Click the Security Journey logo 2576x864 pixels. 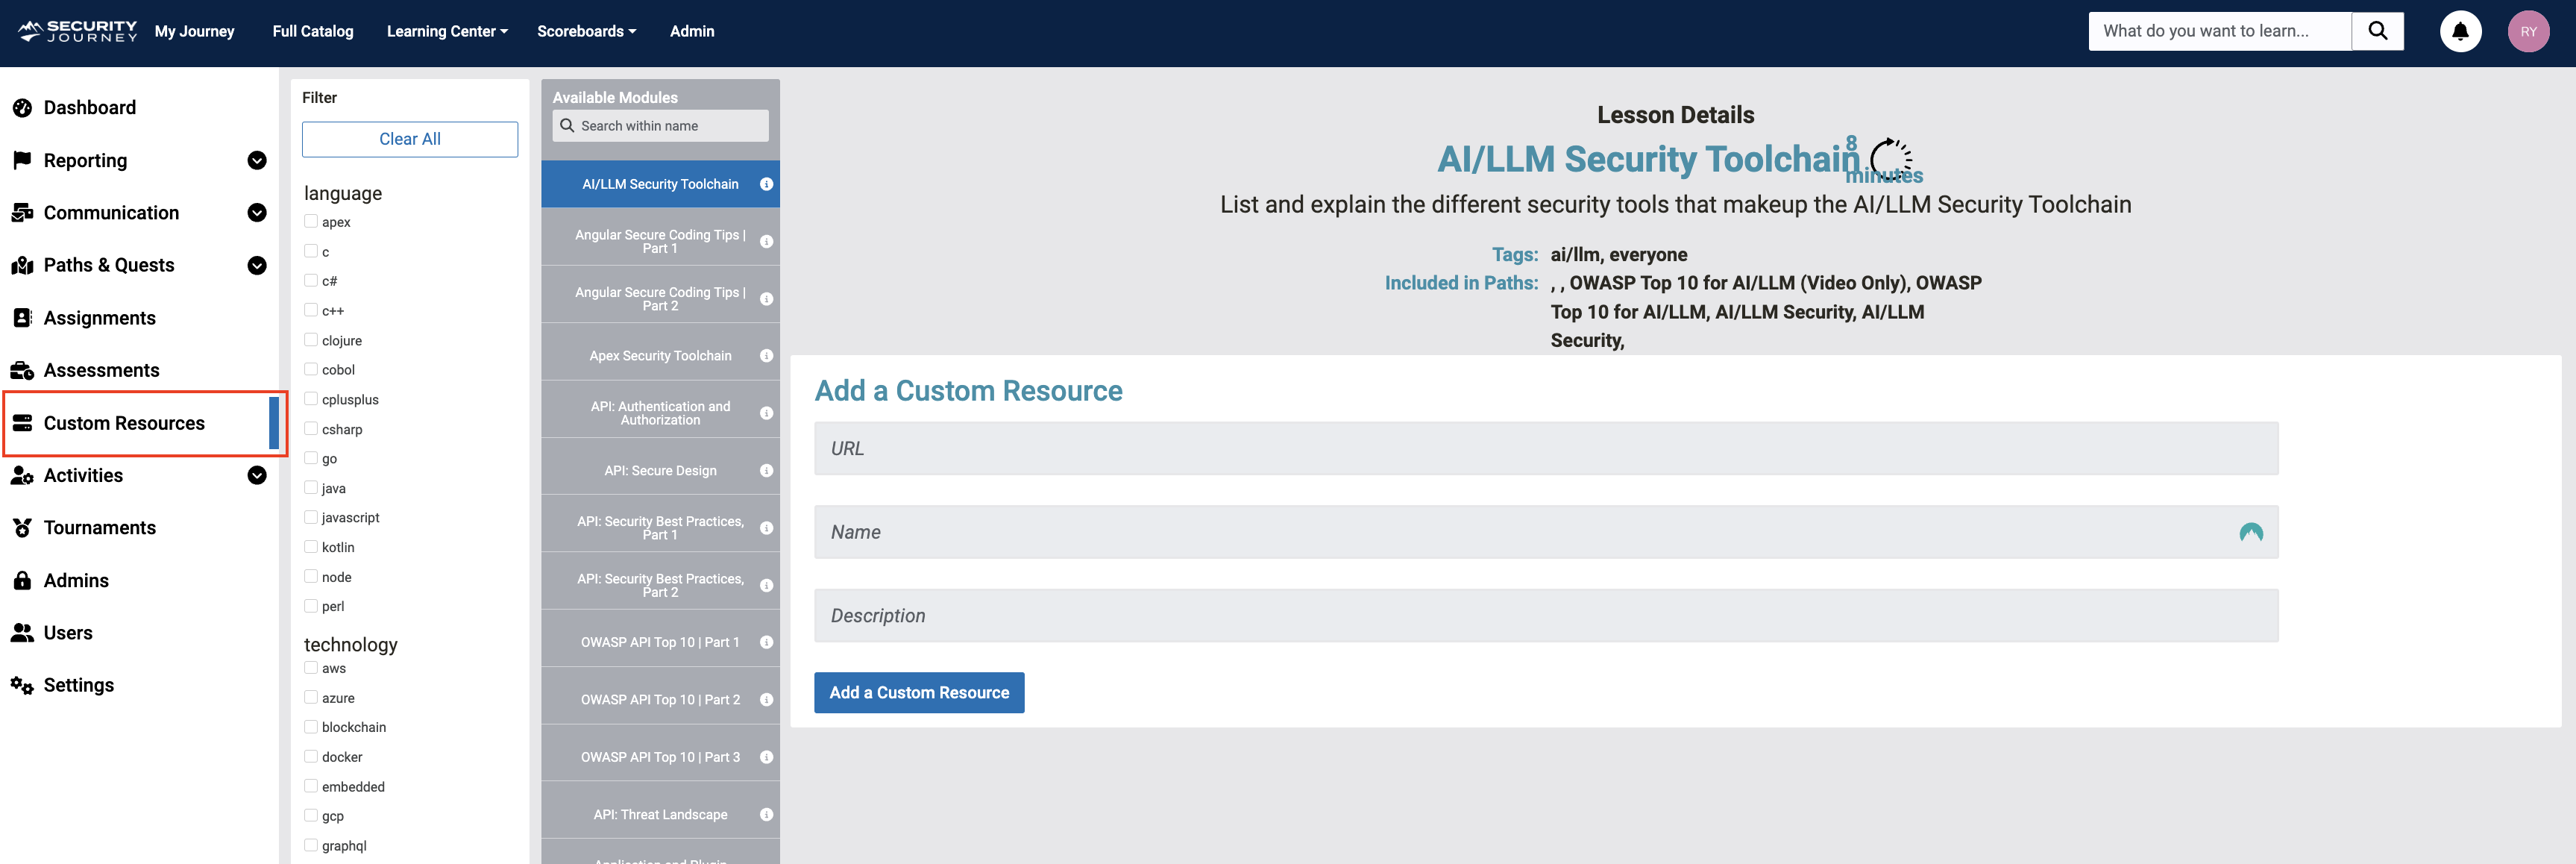(78, 31)
